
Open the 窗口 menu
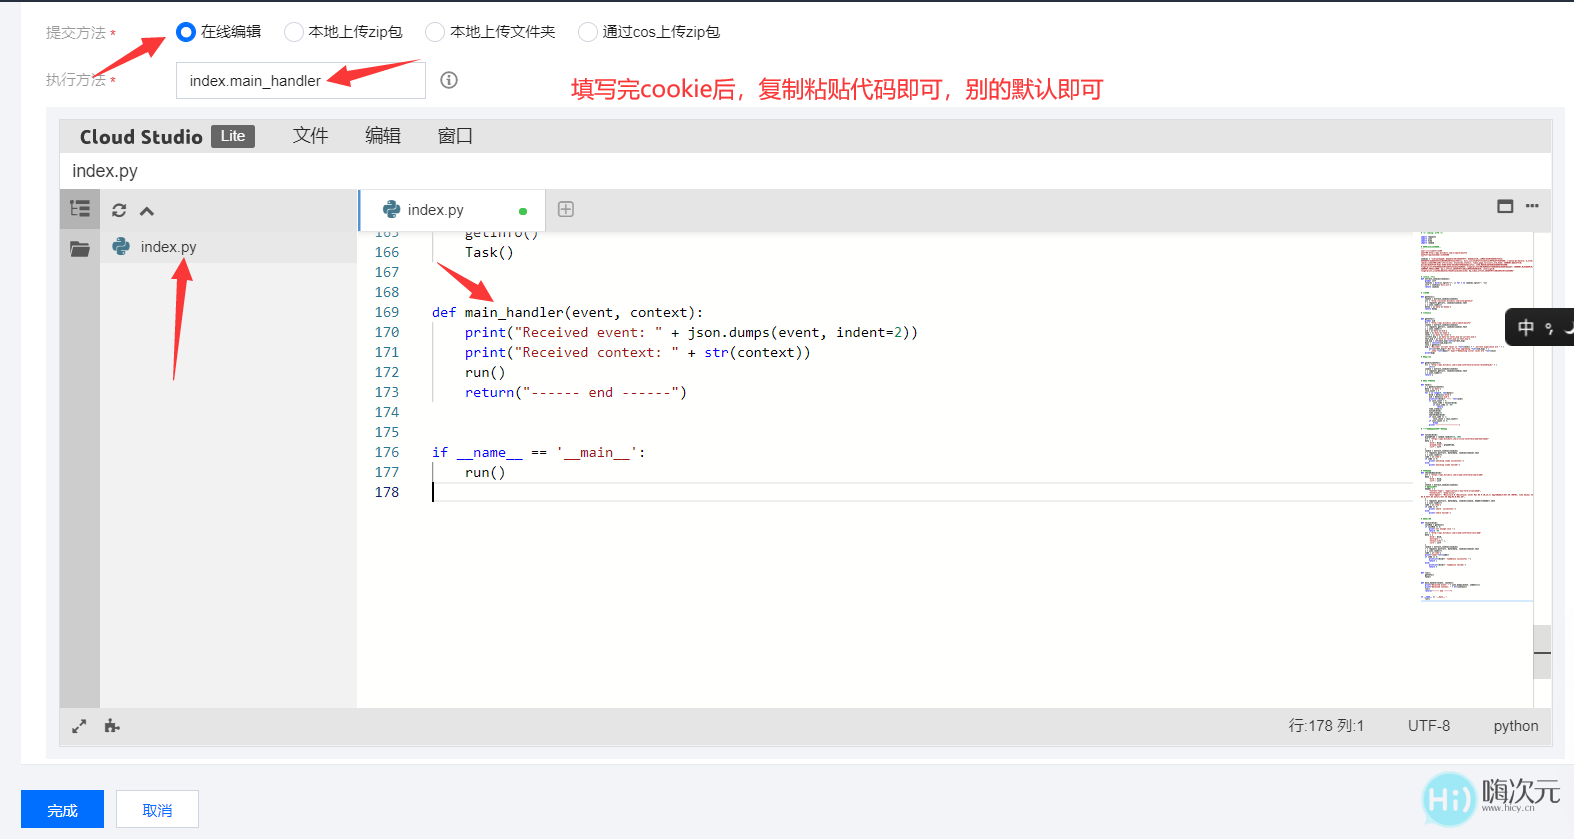455,136
